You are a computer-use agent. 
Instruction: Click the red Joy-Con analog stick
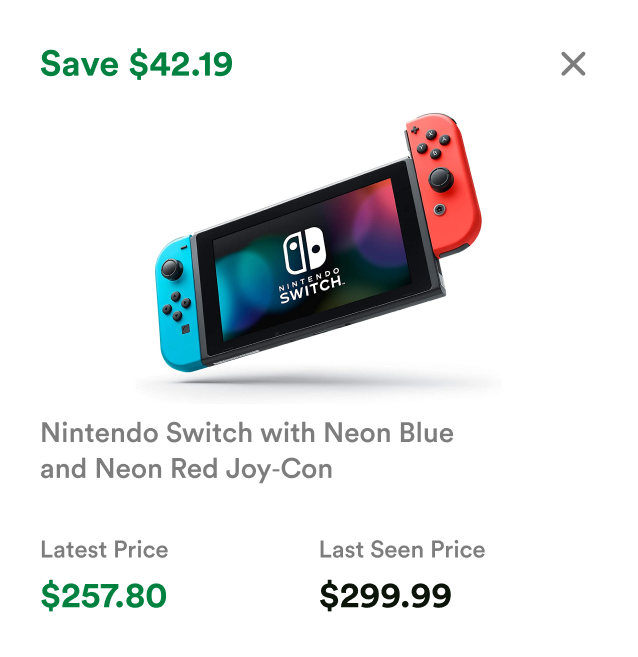441,180
